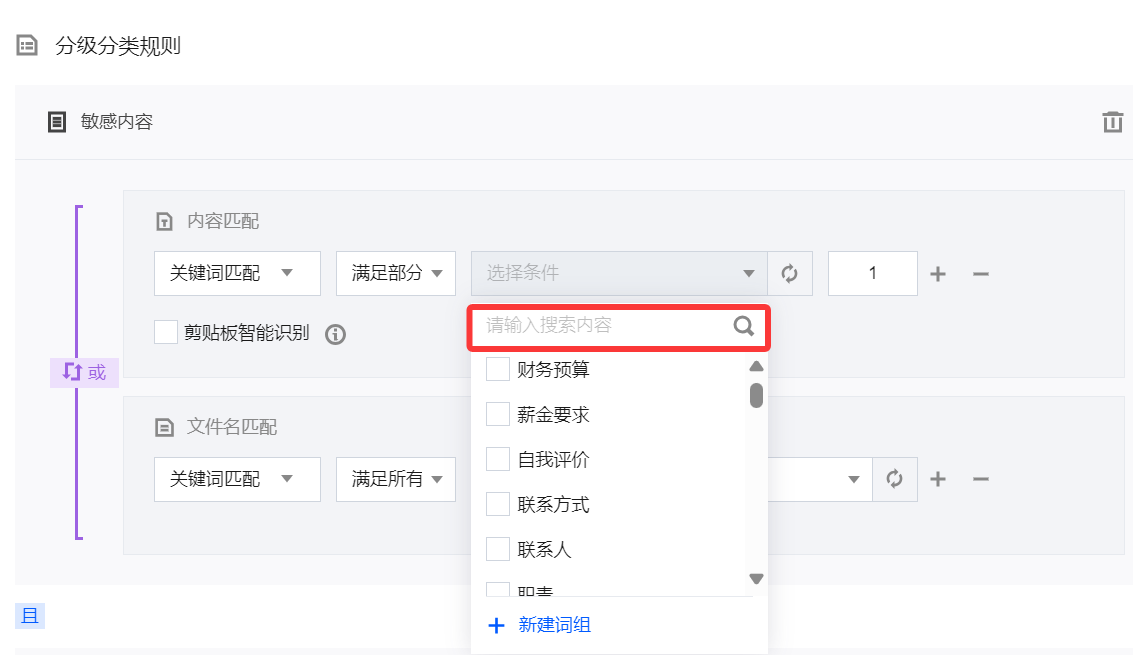Tick the 薪金要求 option
The width and height of the screenshot is (1133, 655).
498,414
